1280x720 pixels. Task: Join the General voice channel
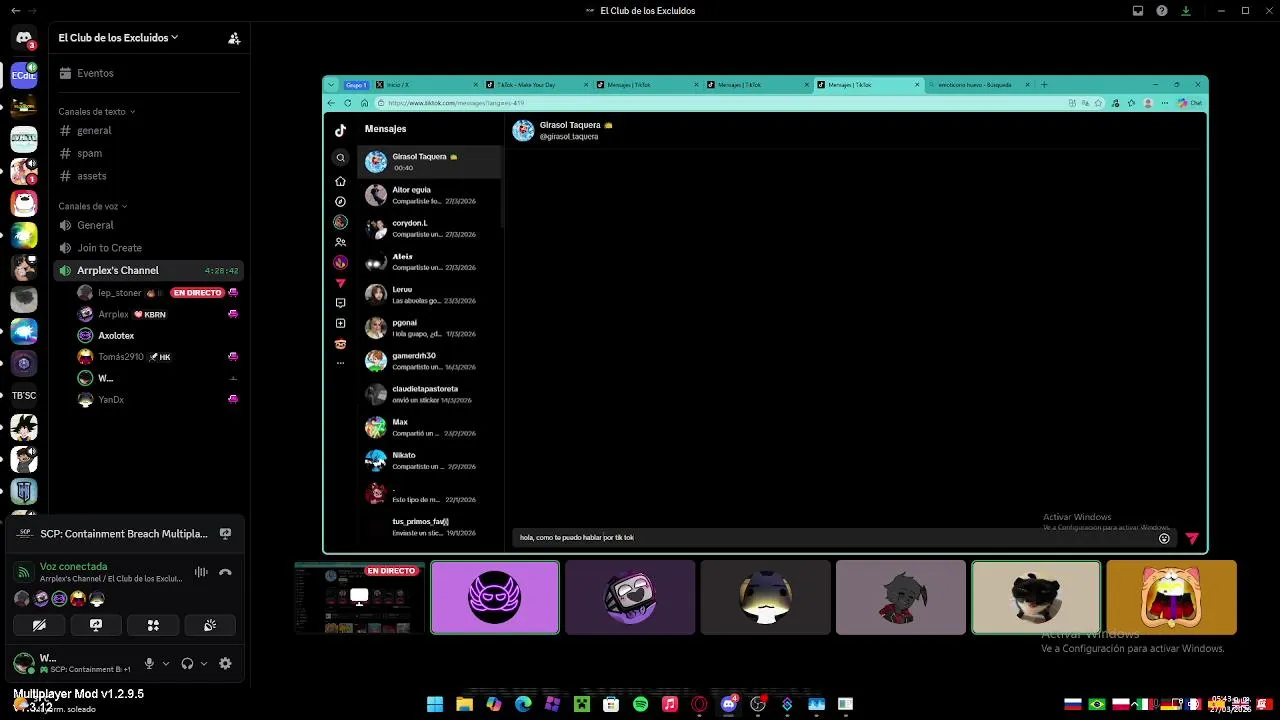pos(96,225)
